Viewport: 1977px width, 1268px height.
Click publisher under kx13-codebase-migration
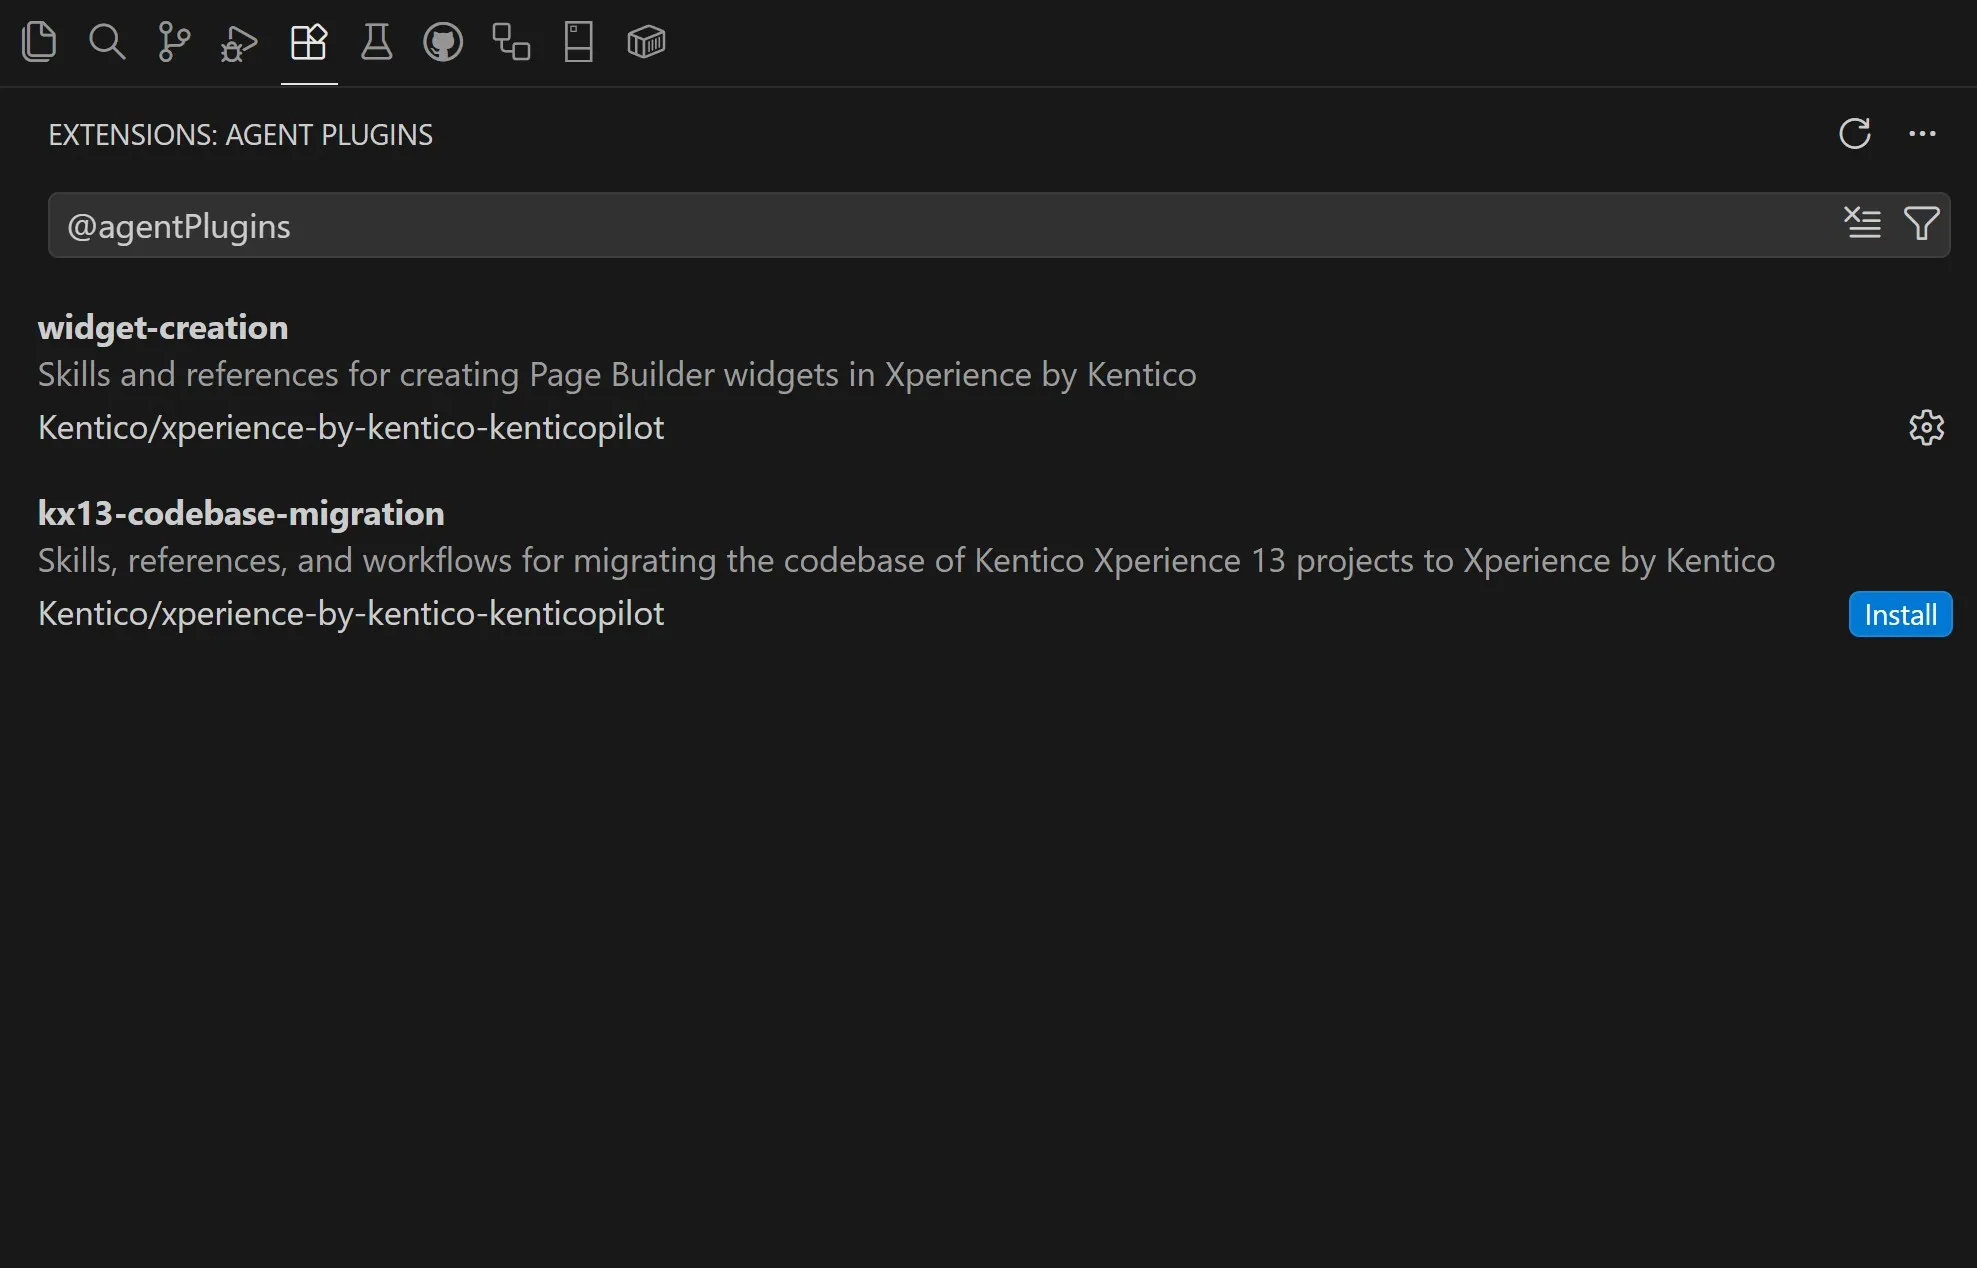[x=351, y=614]
